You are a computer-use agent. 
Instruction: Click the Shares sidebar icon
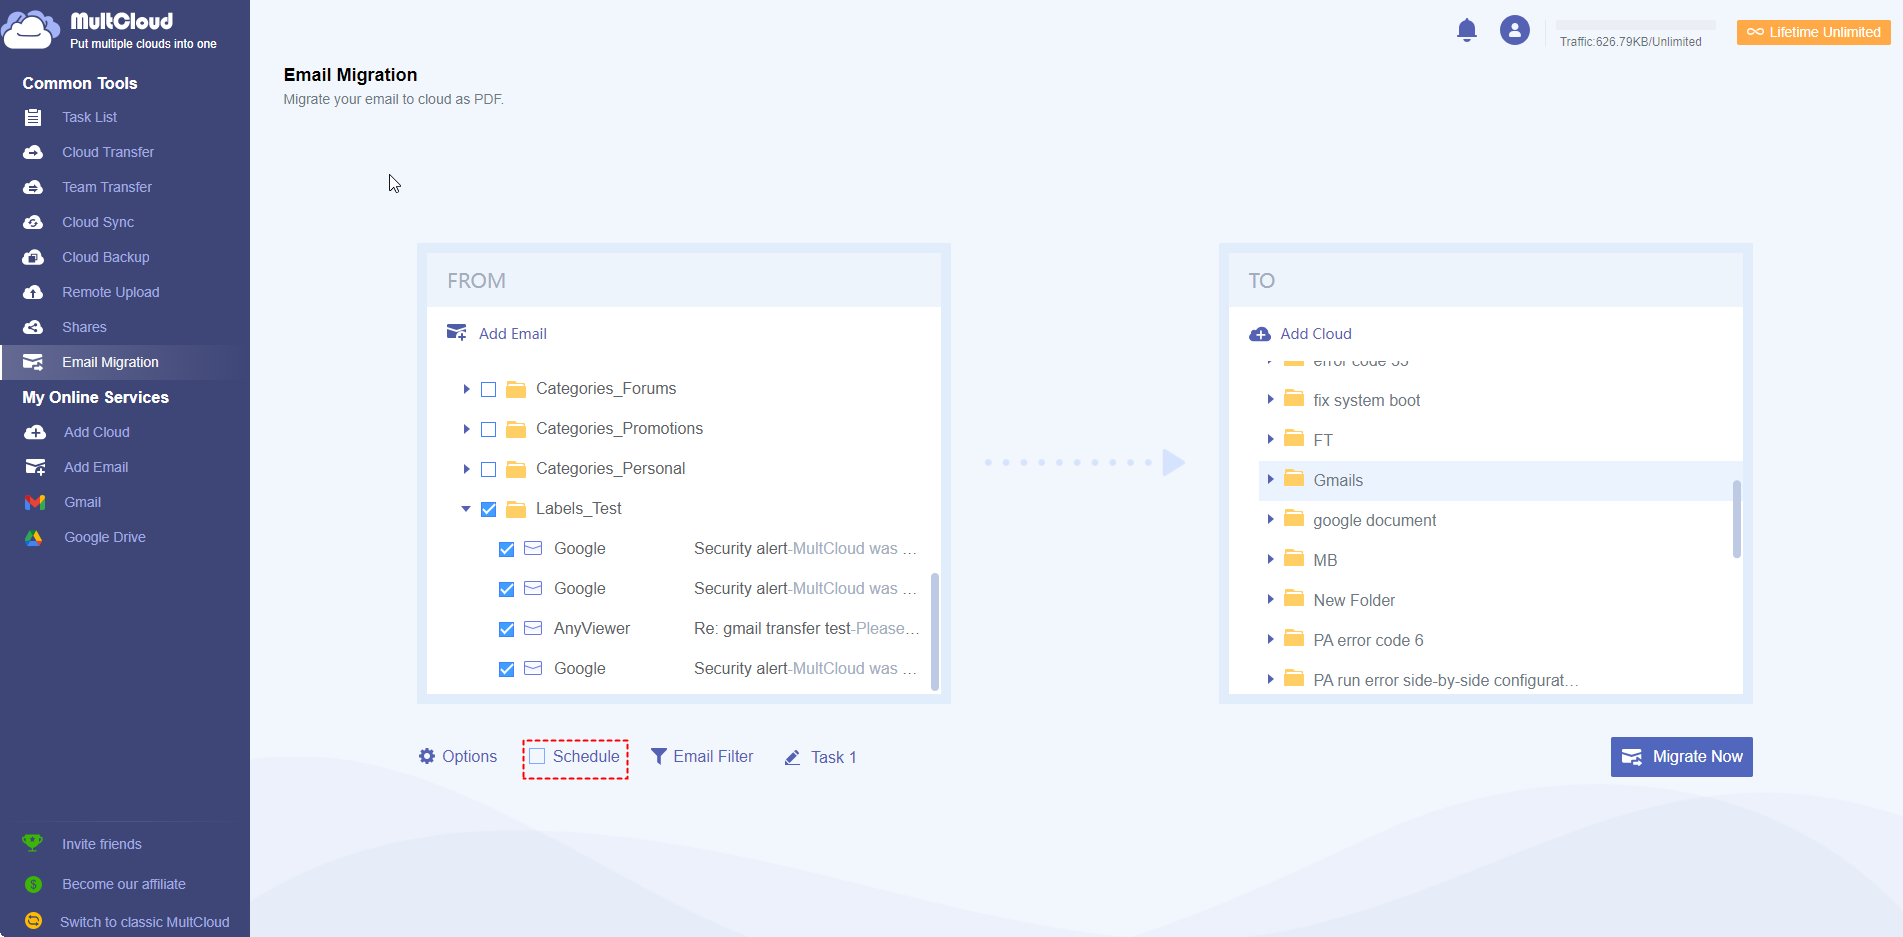pos(33,327)
